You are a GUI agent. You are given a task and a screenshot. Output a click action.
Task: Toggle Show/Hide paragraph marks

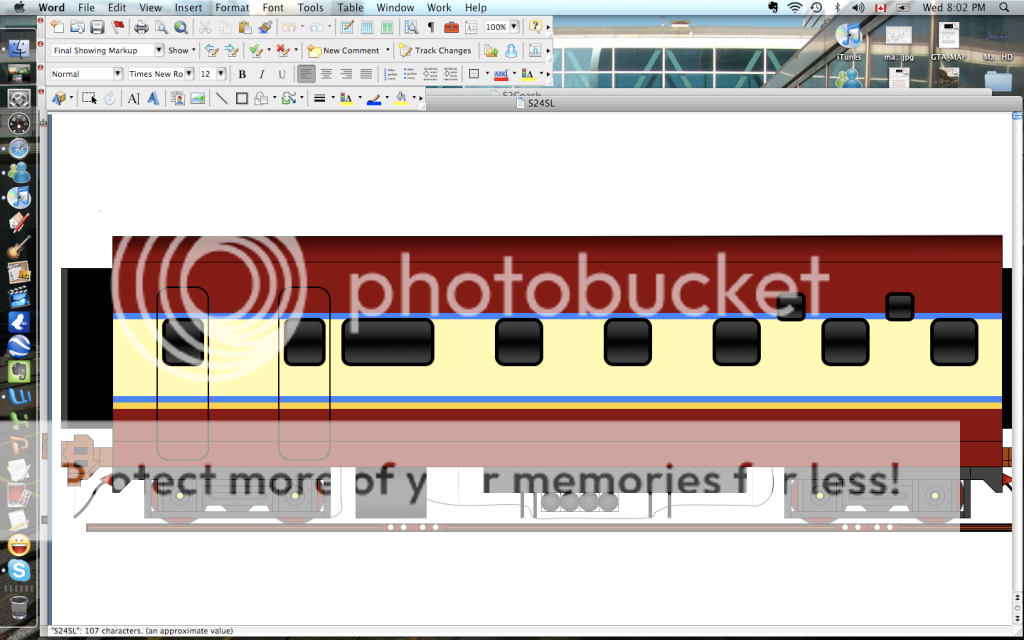[x=431, y=27]
